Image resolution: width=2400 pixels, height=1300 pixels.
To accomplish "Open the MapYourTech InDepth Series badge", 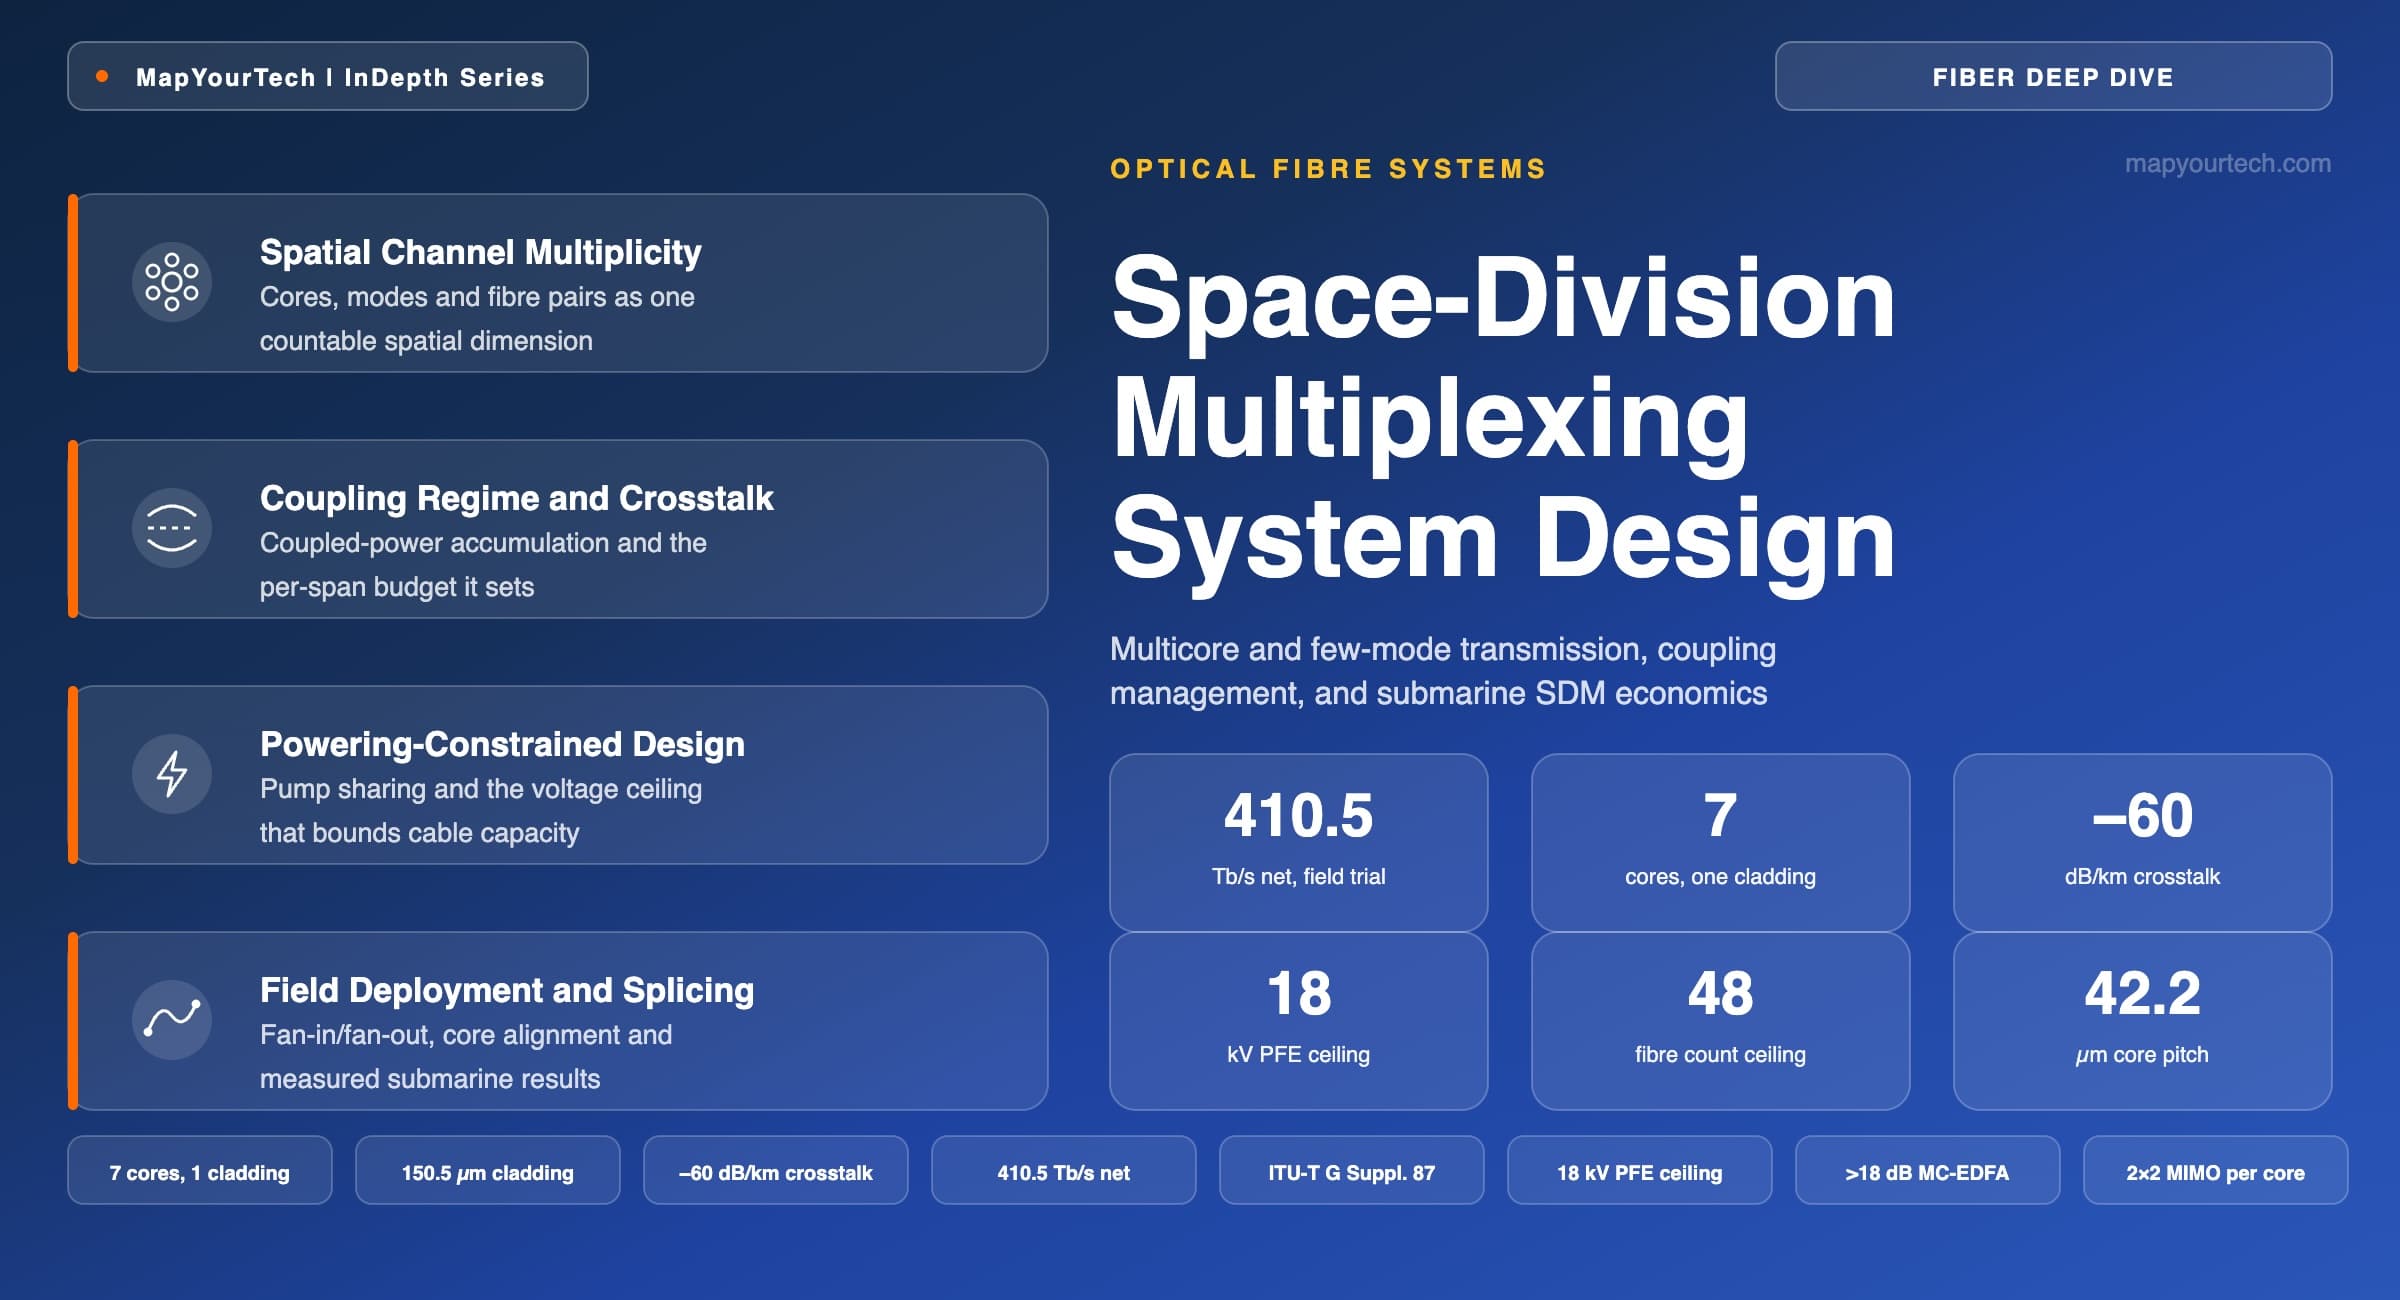I will click(x=328, y=76).
